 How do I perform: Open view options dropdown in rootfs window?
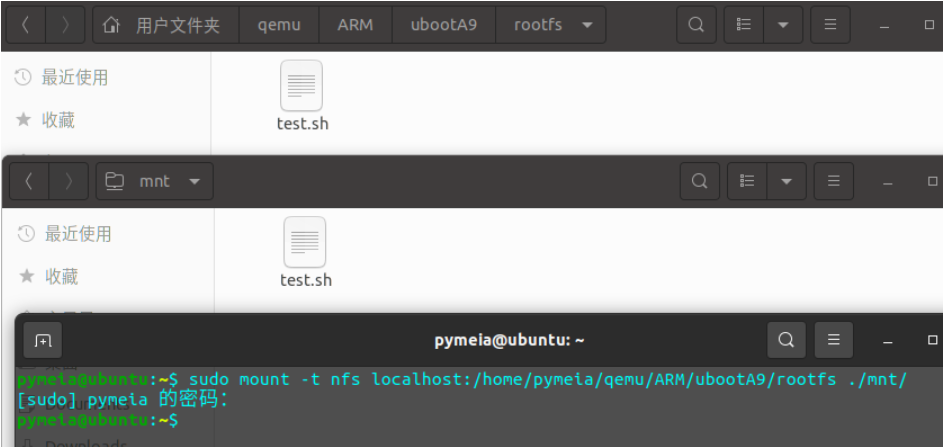click(x=783, y=25)
